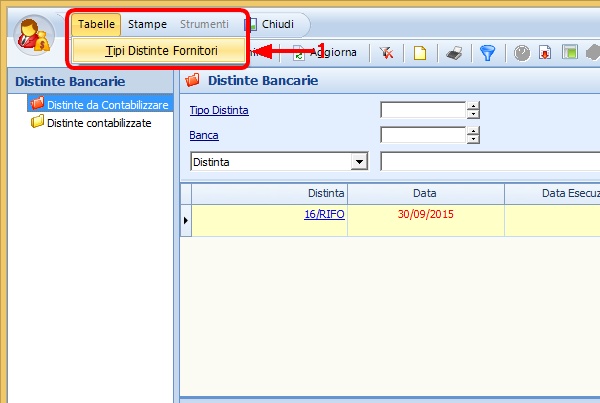The image size is (600, 403).
Task: Click the green window layout icon
Action: point(568,53)
